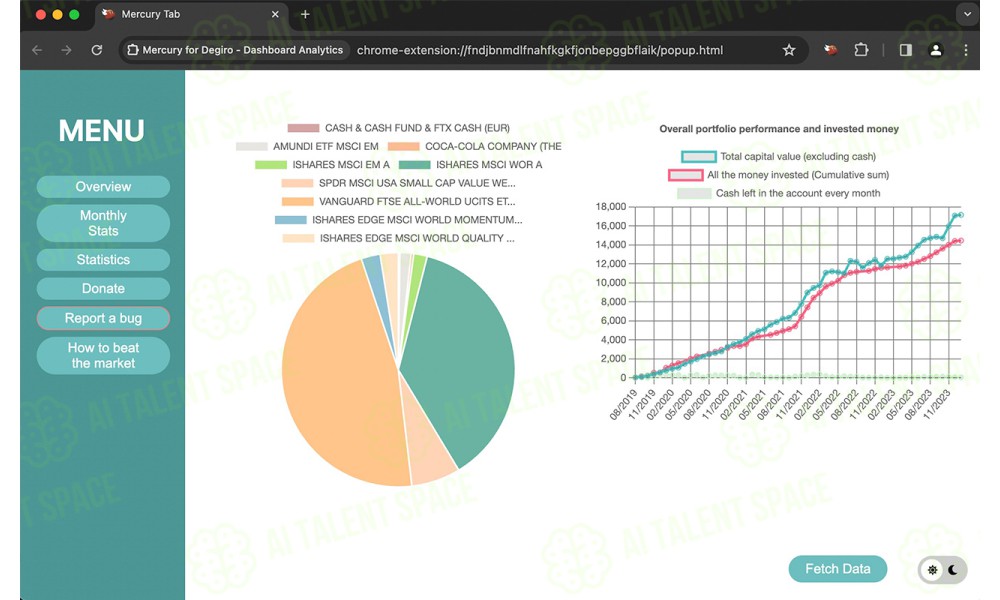
Task: Close the Mercury Tab
Action: click(x=275, y=14)
